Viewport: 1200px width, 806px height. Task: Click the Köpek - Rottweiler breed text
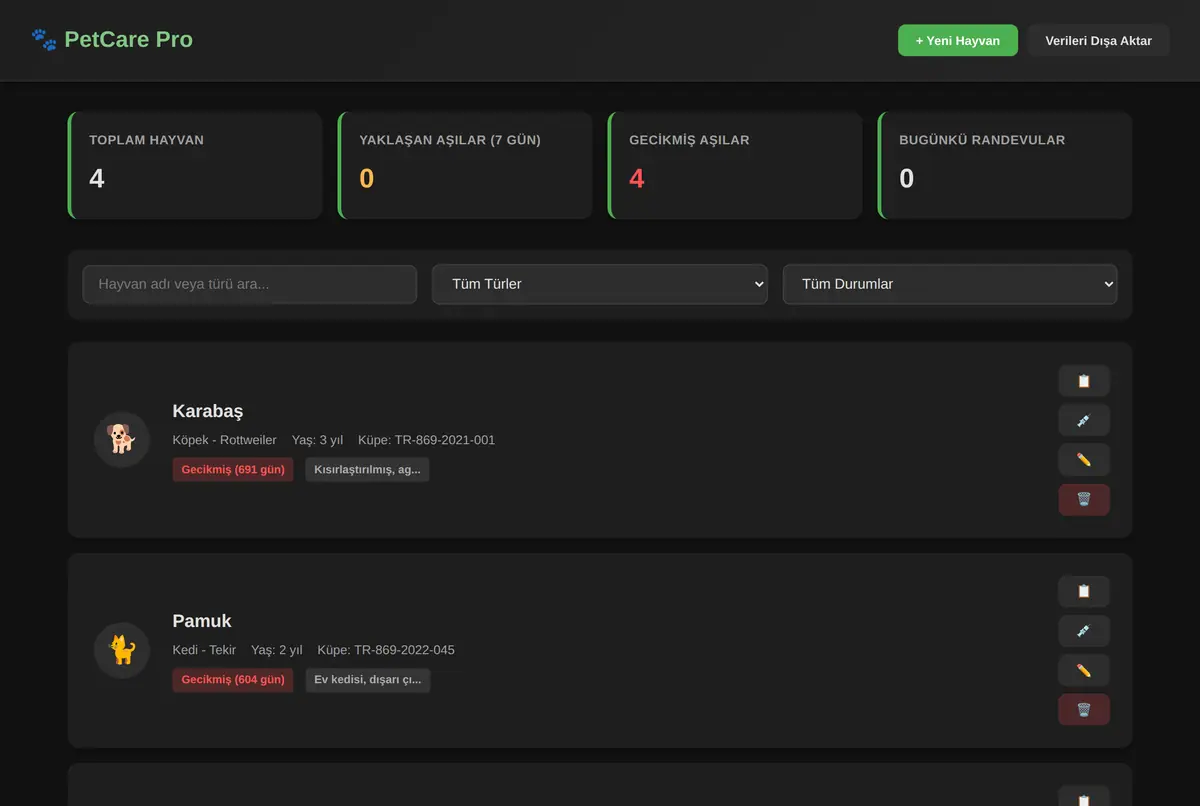(225, 440)
